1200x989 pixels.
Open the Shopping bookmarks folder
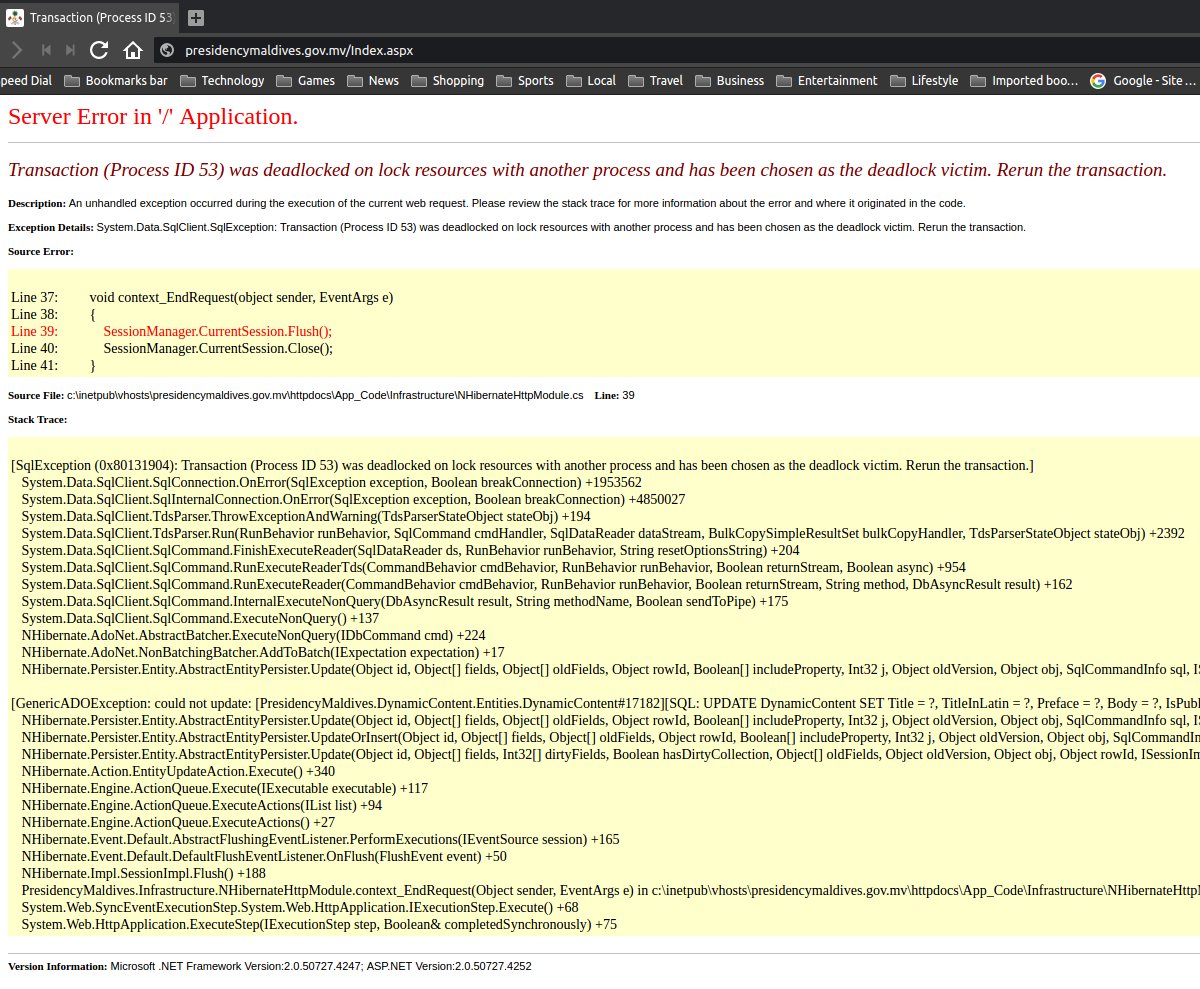tap(448, 81)
